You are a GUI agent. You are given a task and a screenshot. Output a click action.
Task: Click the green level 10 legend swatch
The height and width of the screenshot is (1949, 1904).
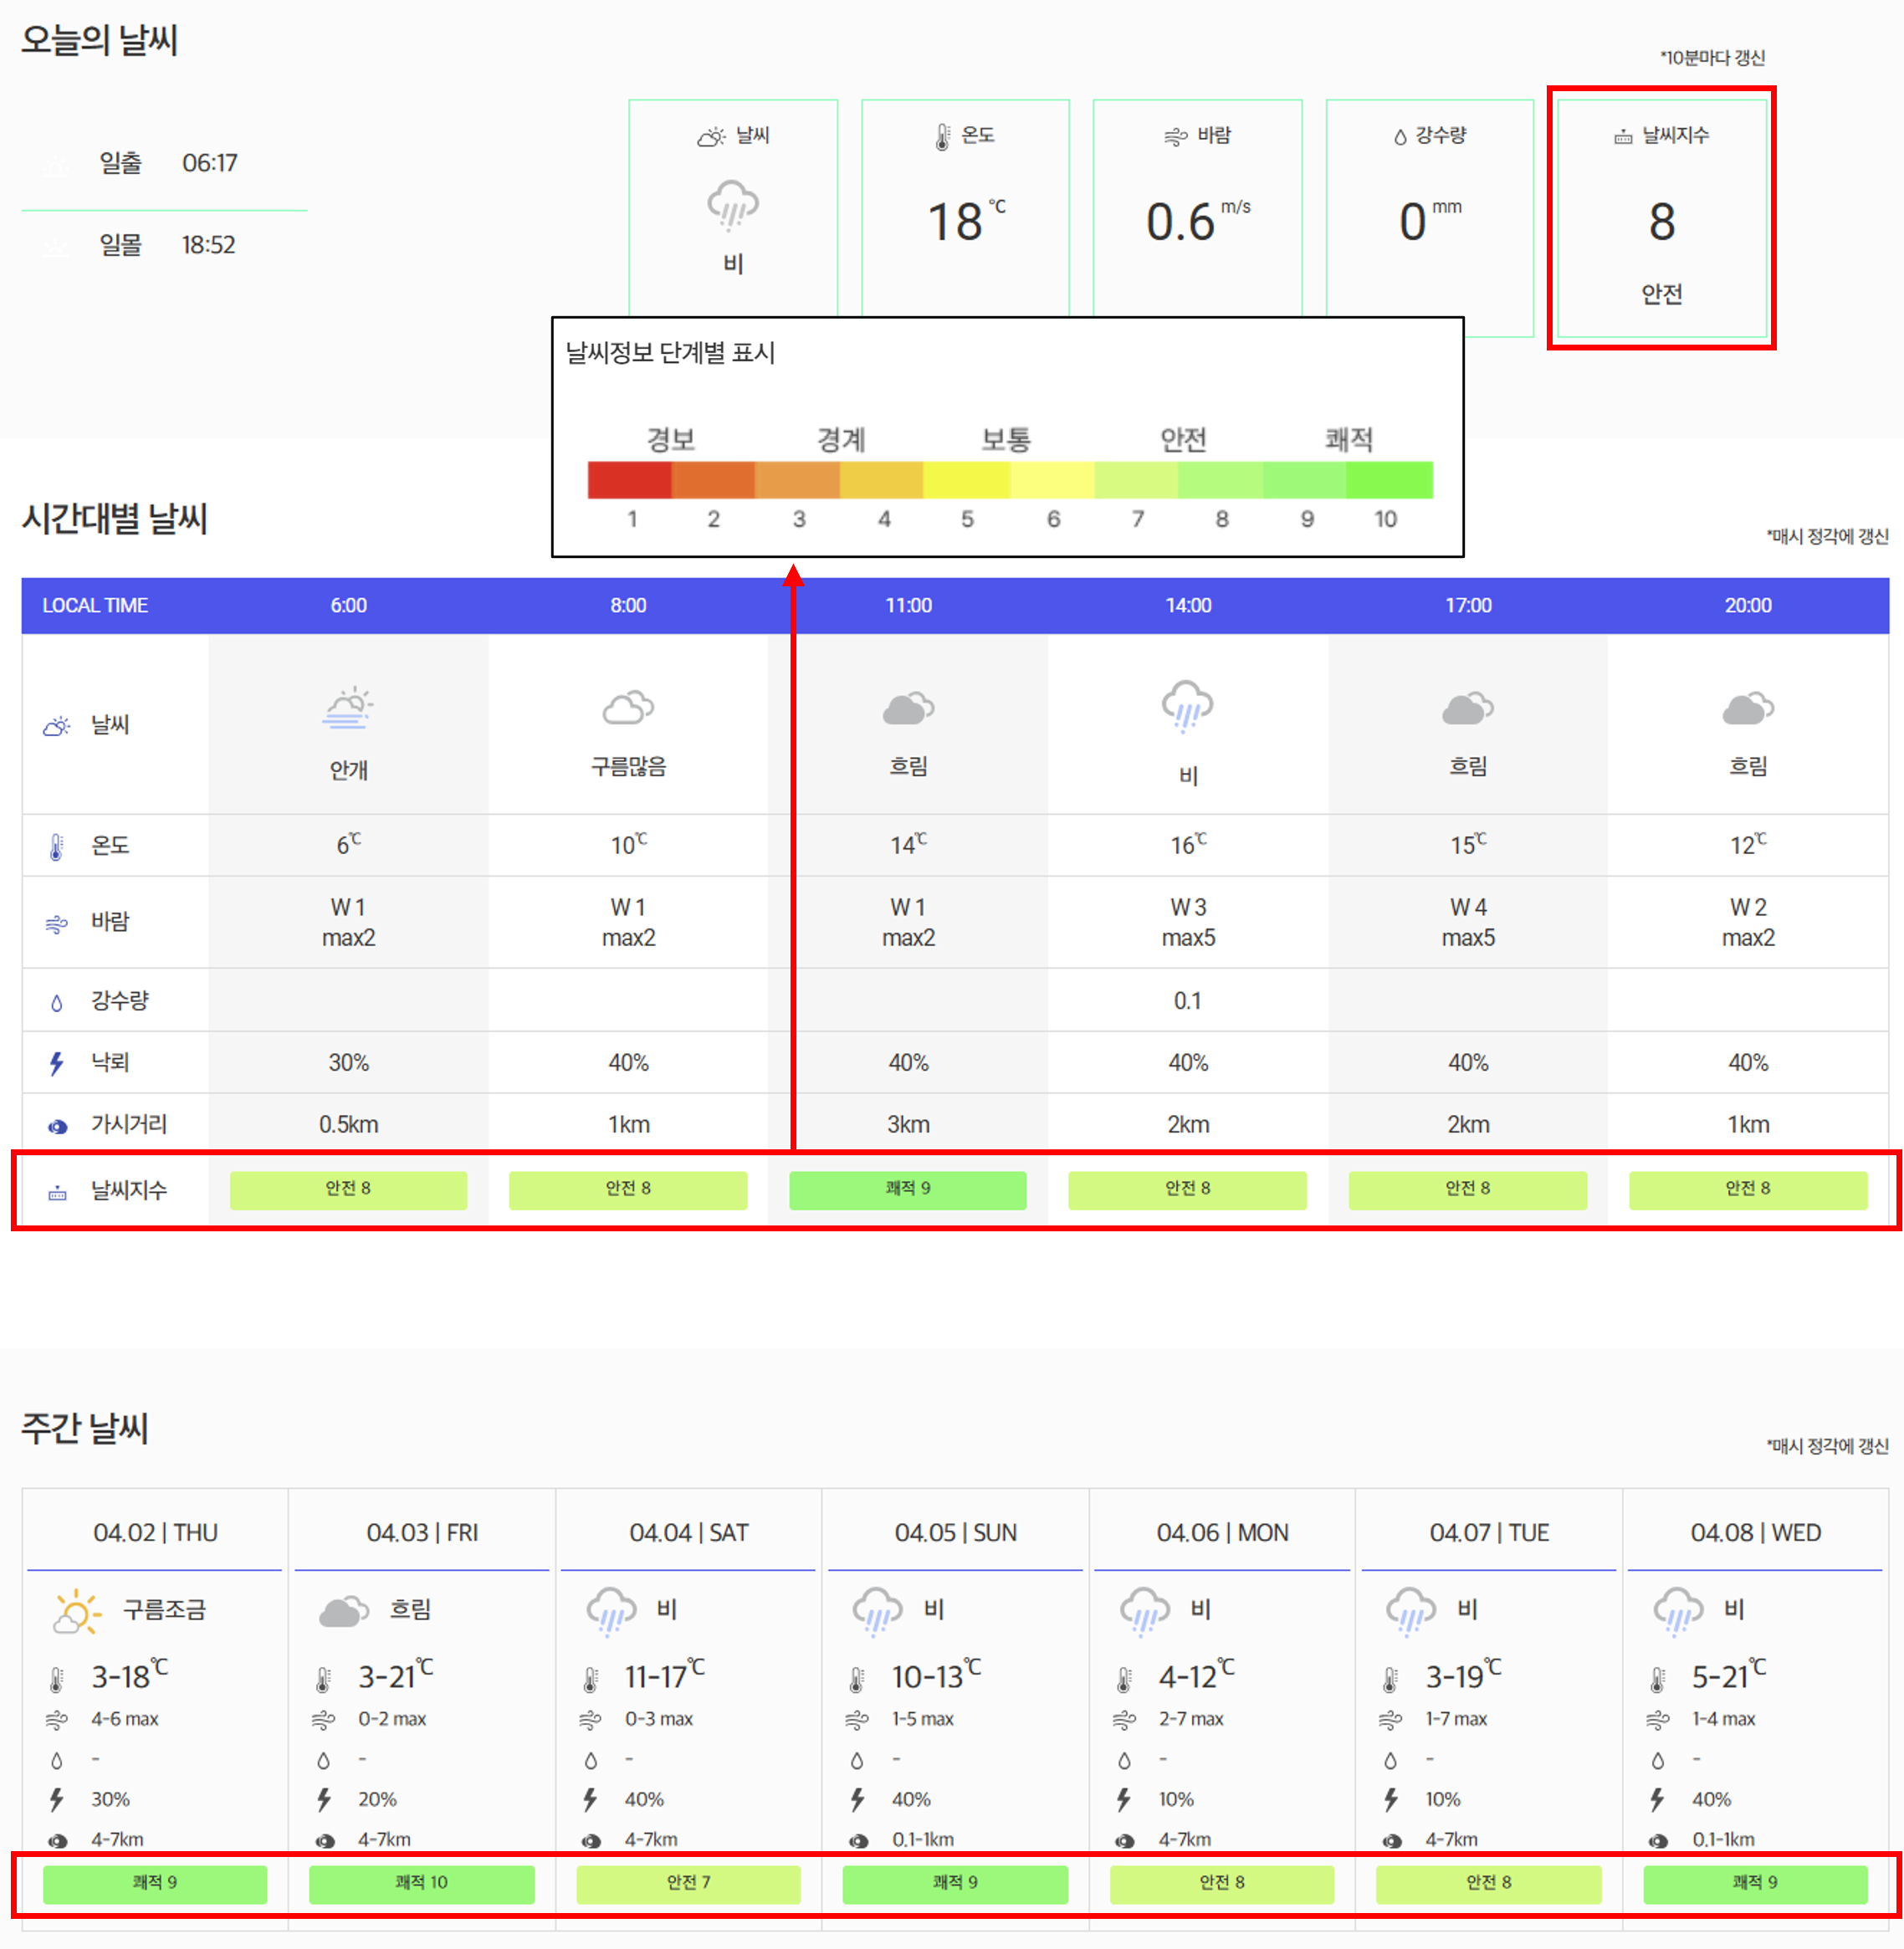coord(1388,480)
